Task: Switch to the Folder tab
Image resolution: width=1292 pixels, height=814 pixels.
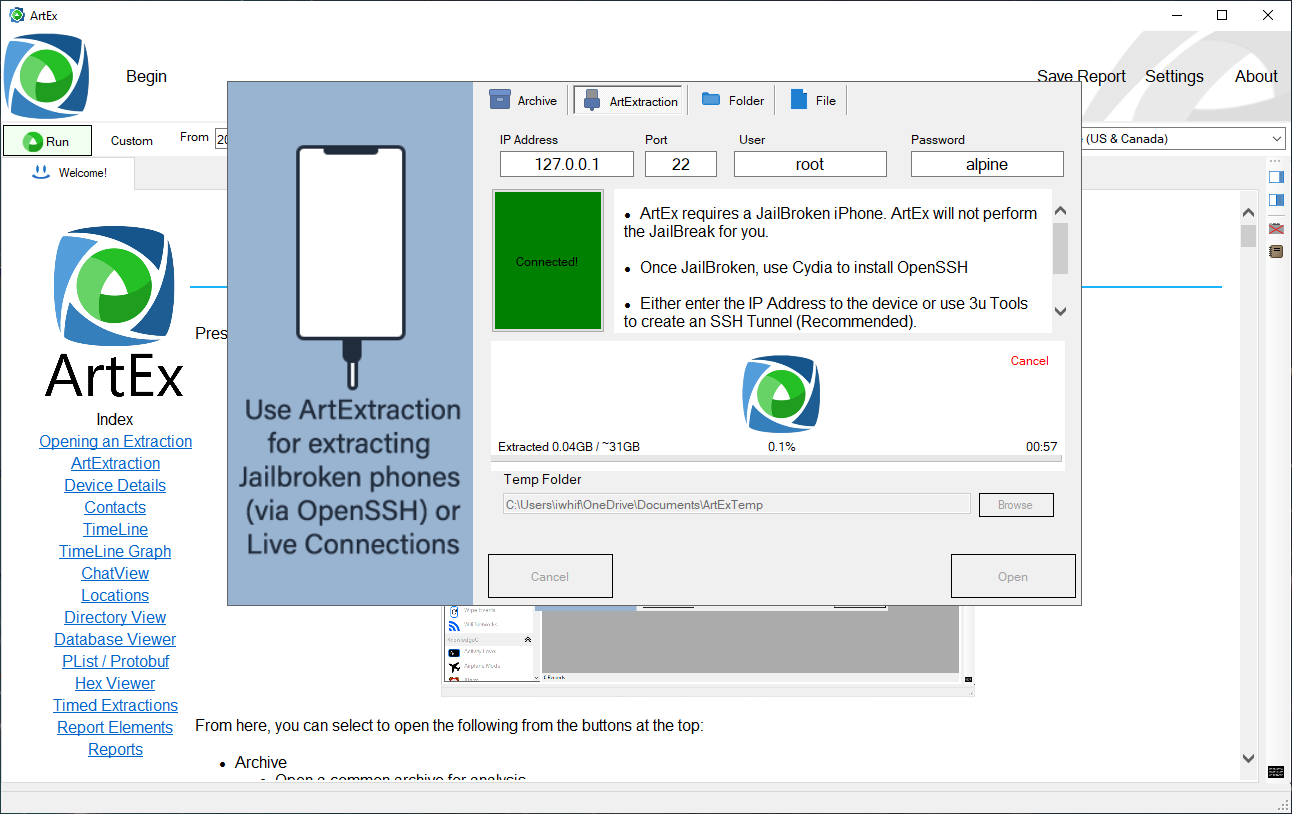Action: [x=733, y=100]
